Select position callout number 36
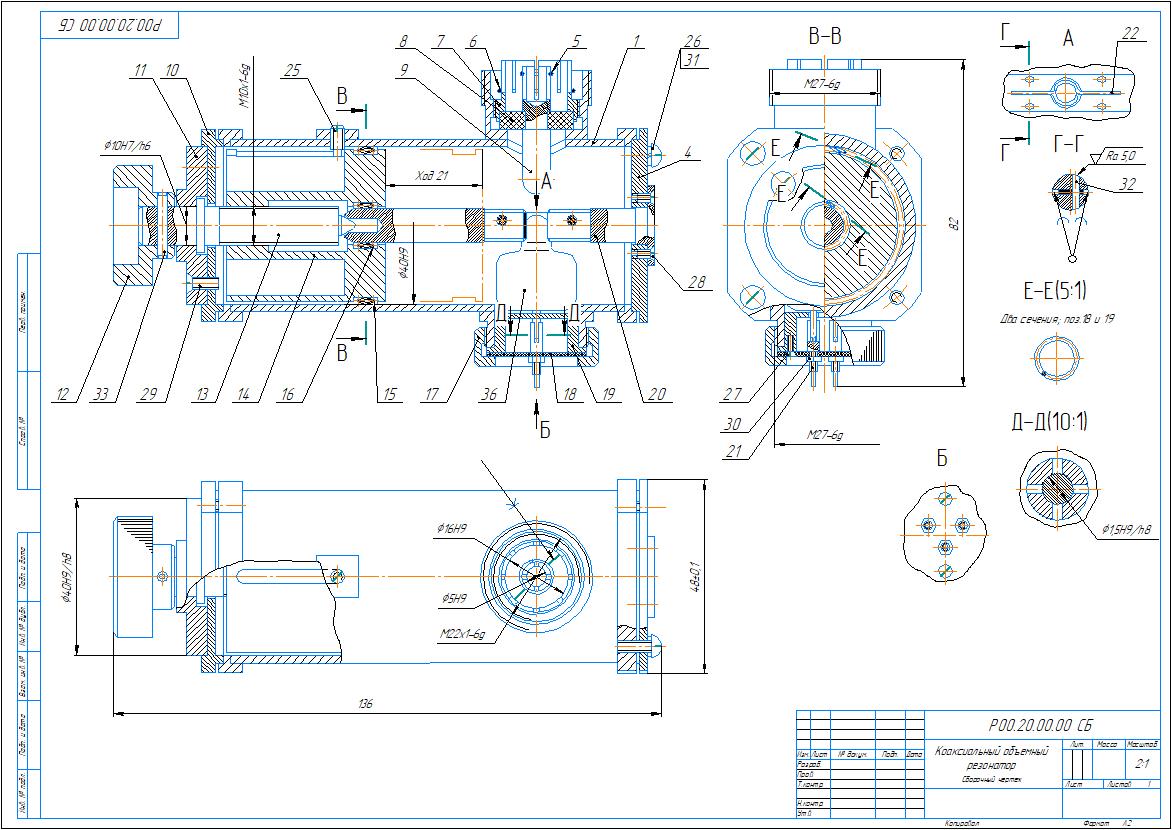This screenshot has width=1172, height=830. click(489, 393)
